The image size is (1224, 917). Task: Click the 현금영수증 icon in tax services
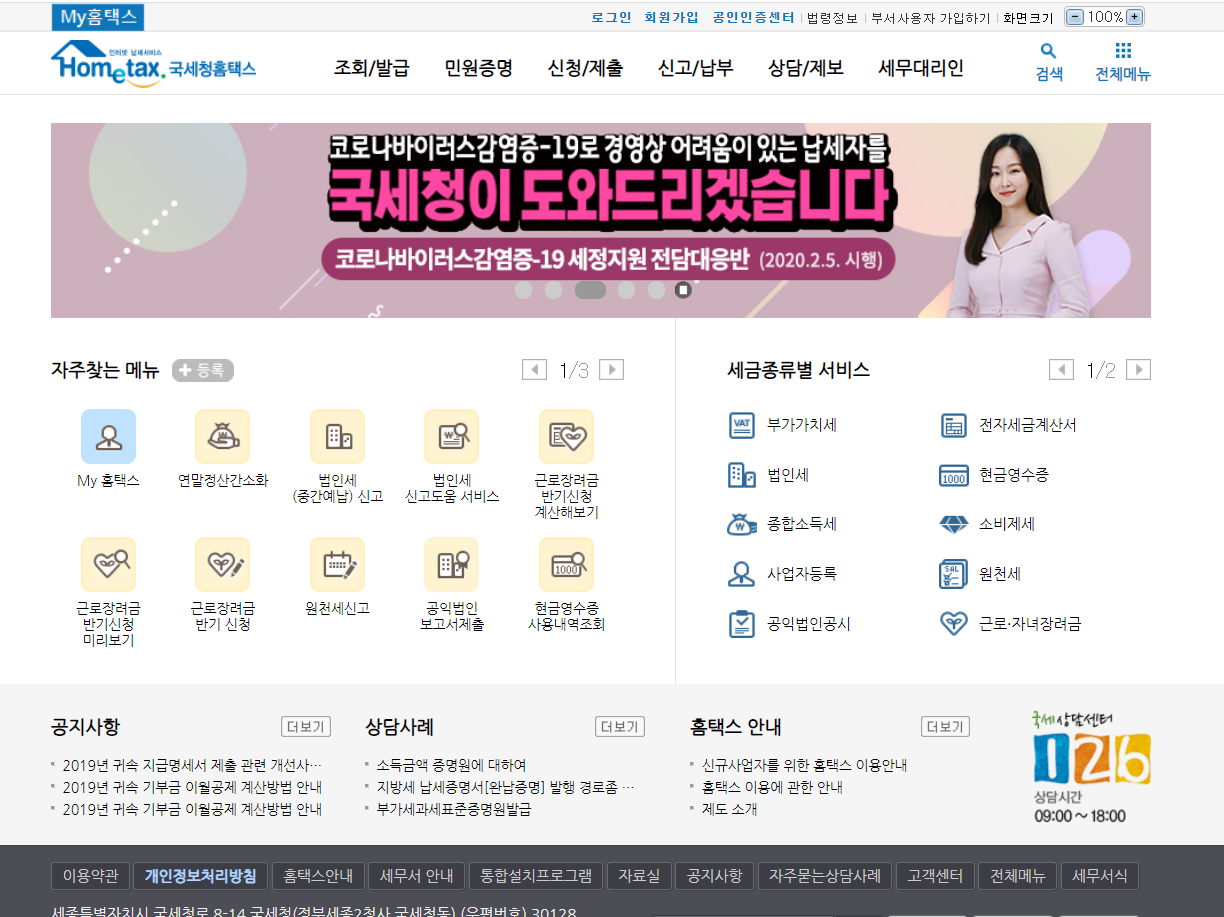954,475
